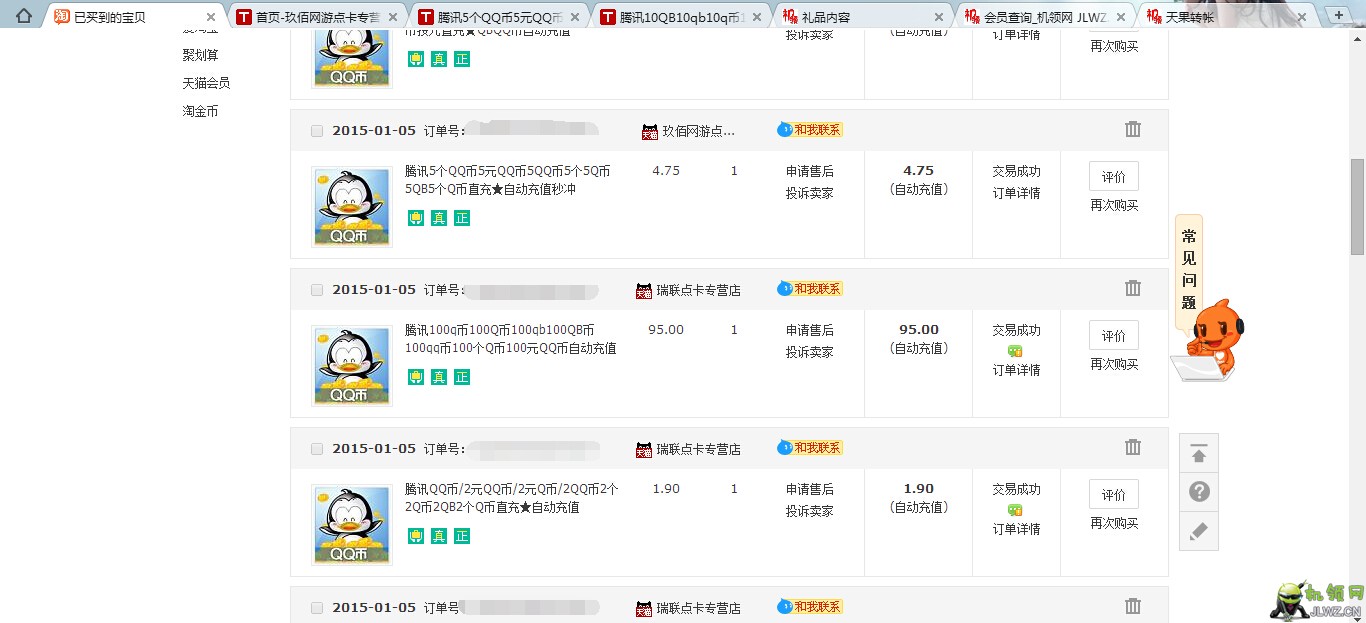The width and height of the screenshot is (1366, 623).
Task: Switch to the 腾讯10QB10qb10q币 tab
Action: (680, 17)
